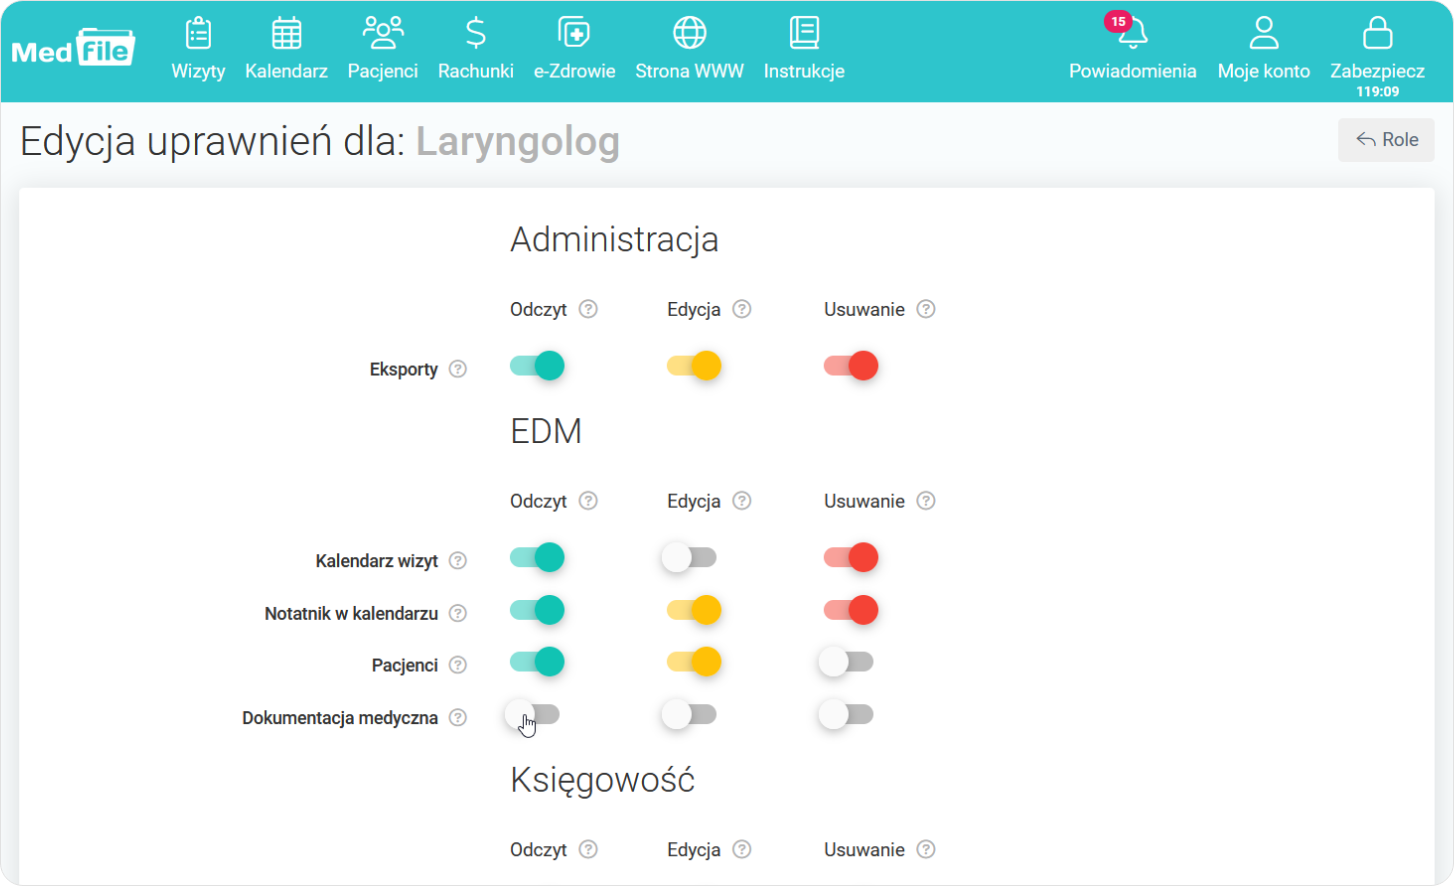Click the Strona WWW globe icon
The width and height of the screenshot is (1454, 886).
click(689, 34)
